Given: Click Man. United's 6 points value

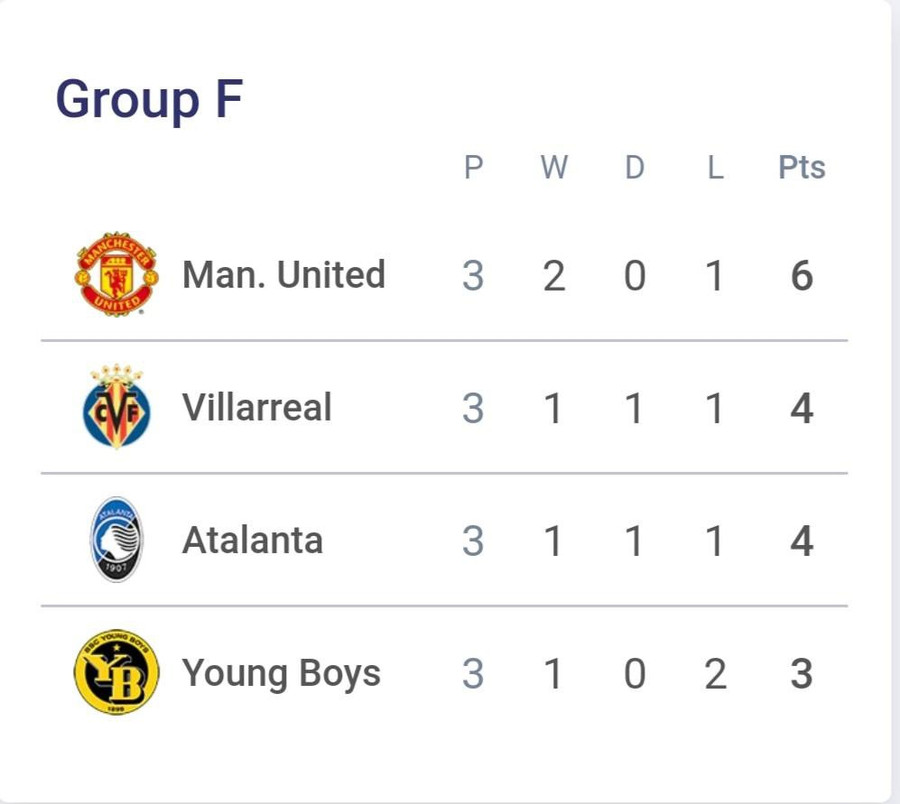Looking at the screenshot, I should tap(801, 276).
